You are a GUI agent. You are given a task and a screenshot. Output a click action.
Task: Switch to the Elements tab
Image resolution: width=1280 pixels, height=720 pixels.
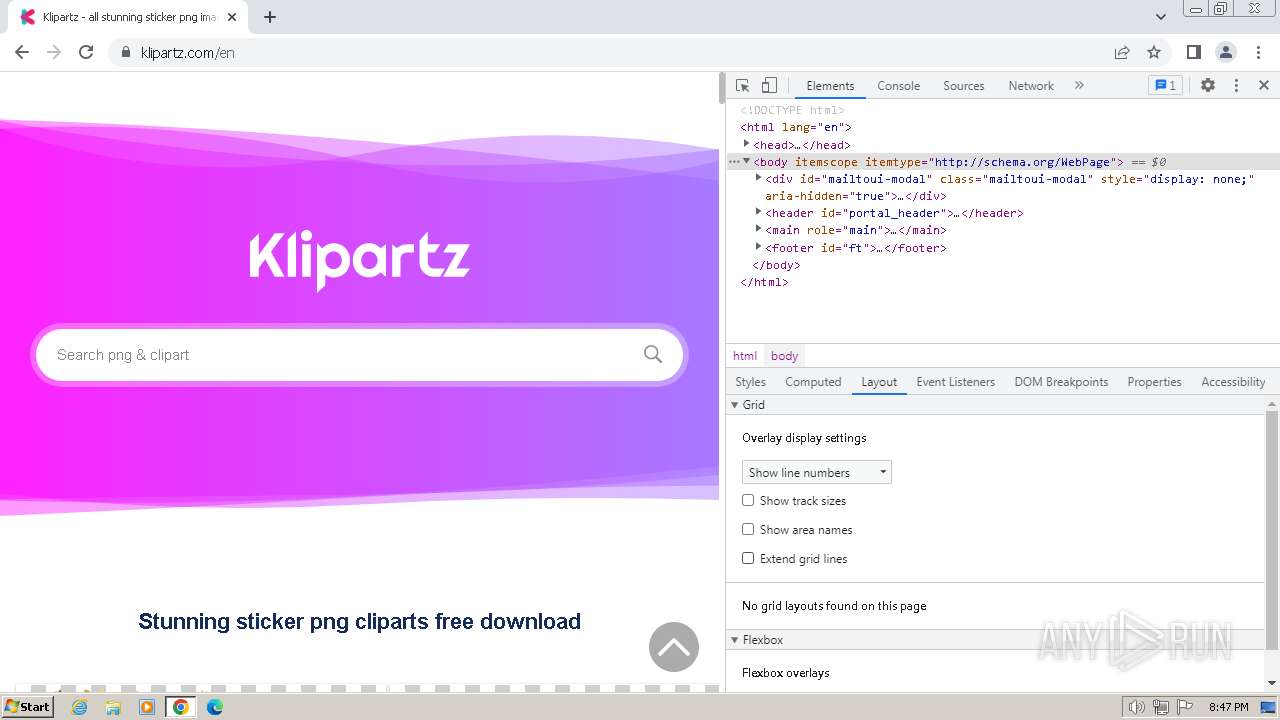click(830, 86)
